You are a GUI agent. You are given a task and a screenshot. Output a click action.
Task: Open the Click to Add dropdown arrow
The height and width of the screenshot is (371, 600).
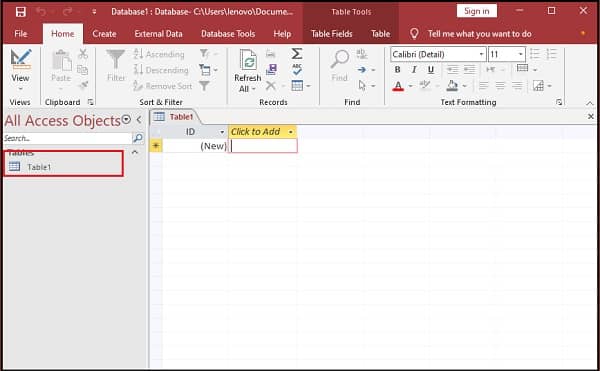click(x=291, y=132)
